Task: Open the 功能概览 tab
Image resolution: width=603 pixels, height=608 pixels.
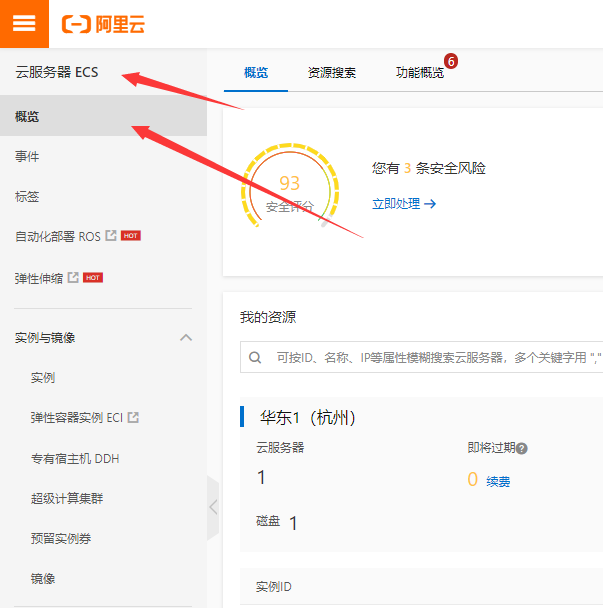Action: [420, 73]
